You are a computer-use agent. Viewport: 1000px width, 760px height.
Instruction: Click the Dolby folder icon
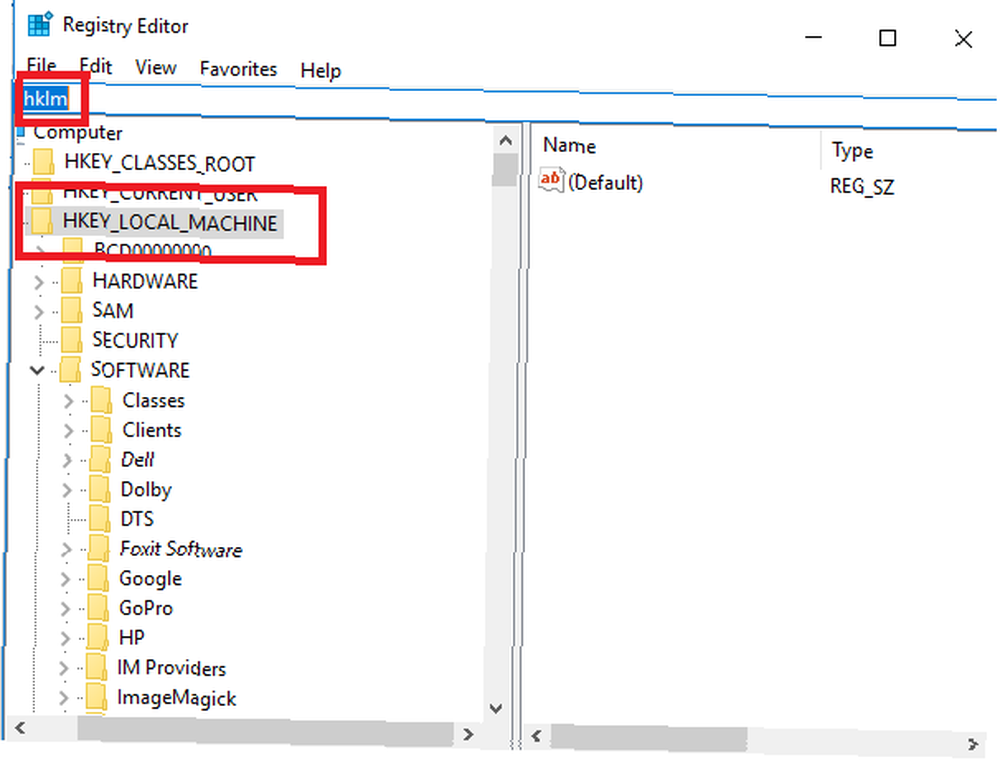[100, 488]
